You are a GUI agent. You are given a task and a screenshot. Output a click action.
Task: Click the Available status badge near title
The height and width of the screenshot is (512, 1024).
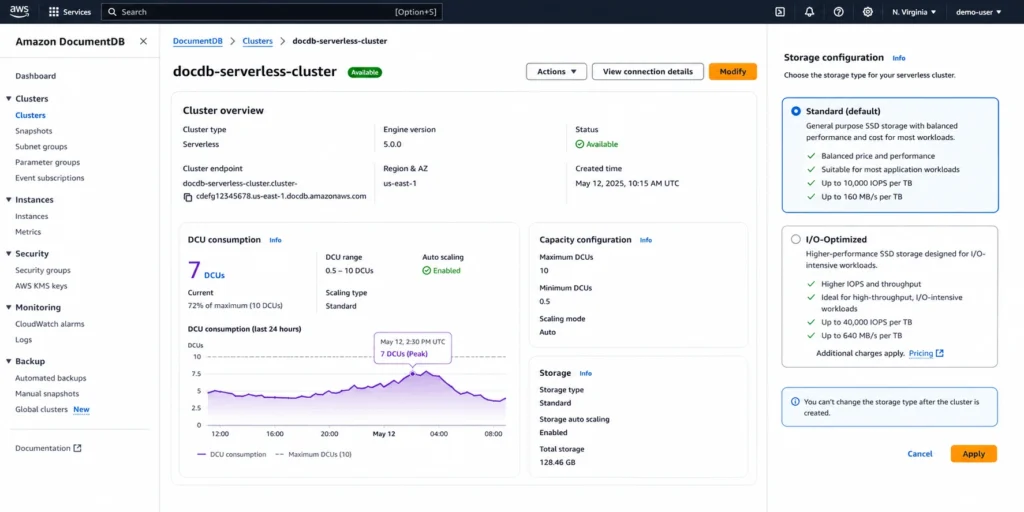[x=364, y=72]
